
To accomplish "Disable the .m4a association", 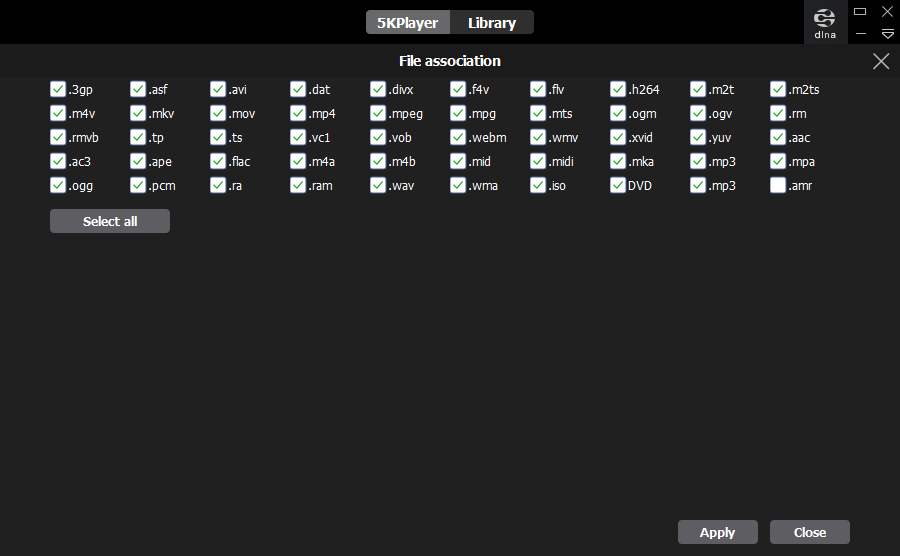I will tap(298, 161).
